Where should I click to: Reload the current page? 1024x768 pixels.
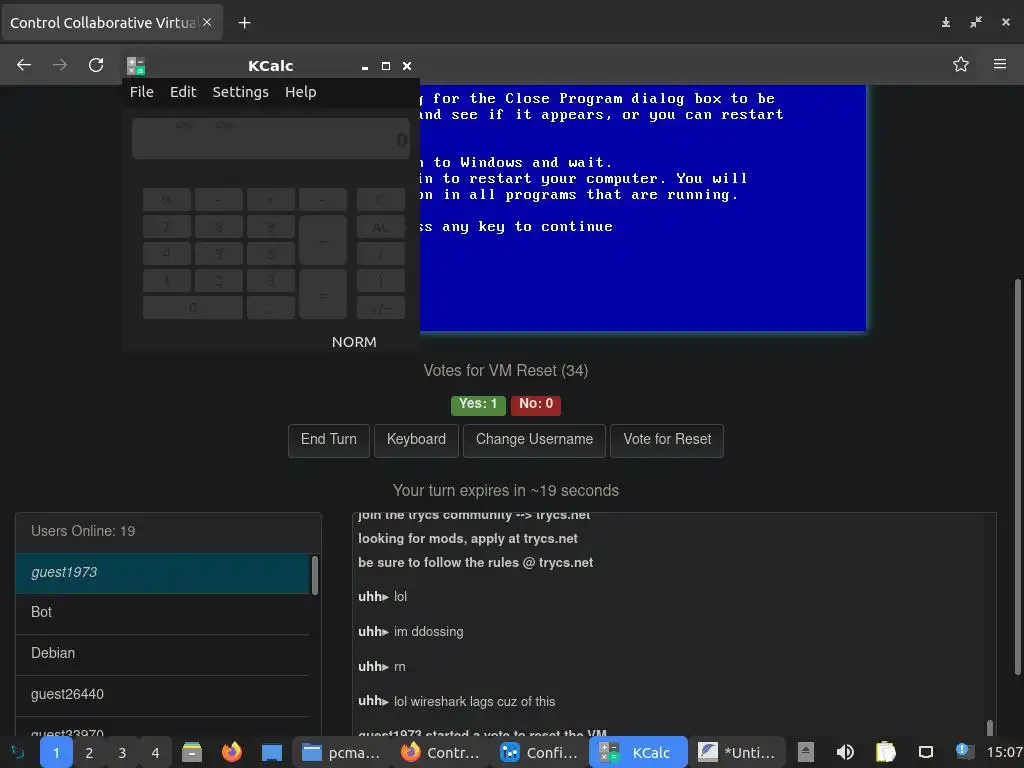pyautogui.click(x=96, y=65)
